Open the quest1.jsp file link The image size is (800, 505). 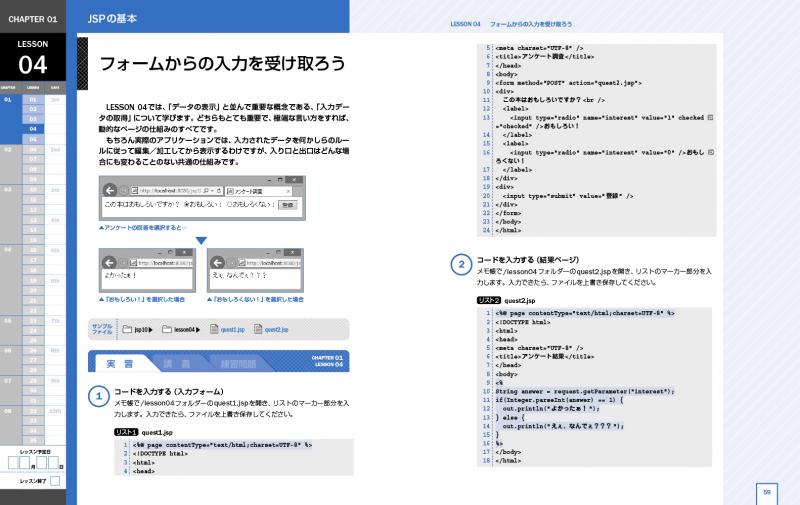coord(233,330)
